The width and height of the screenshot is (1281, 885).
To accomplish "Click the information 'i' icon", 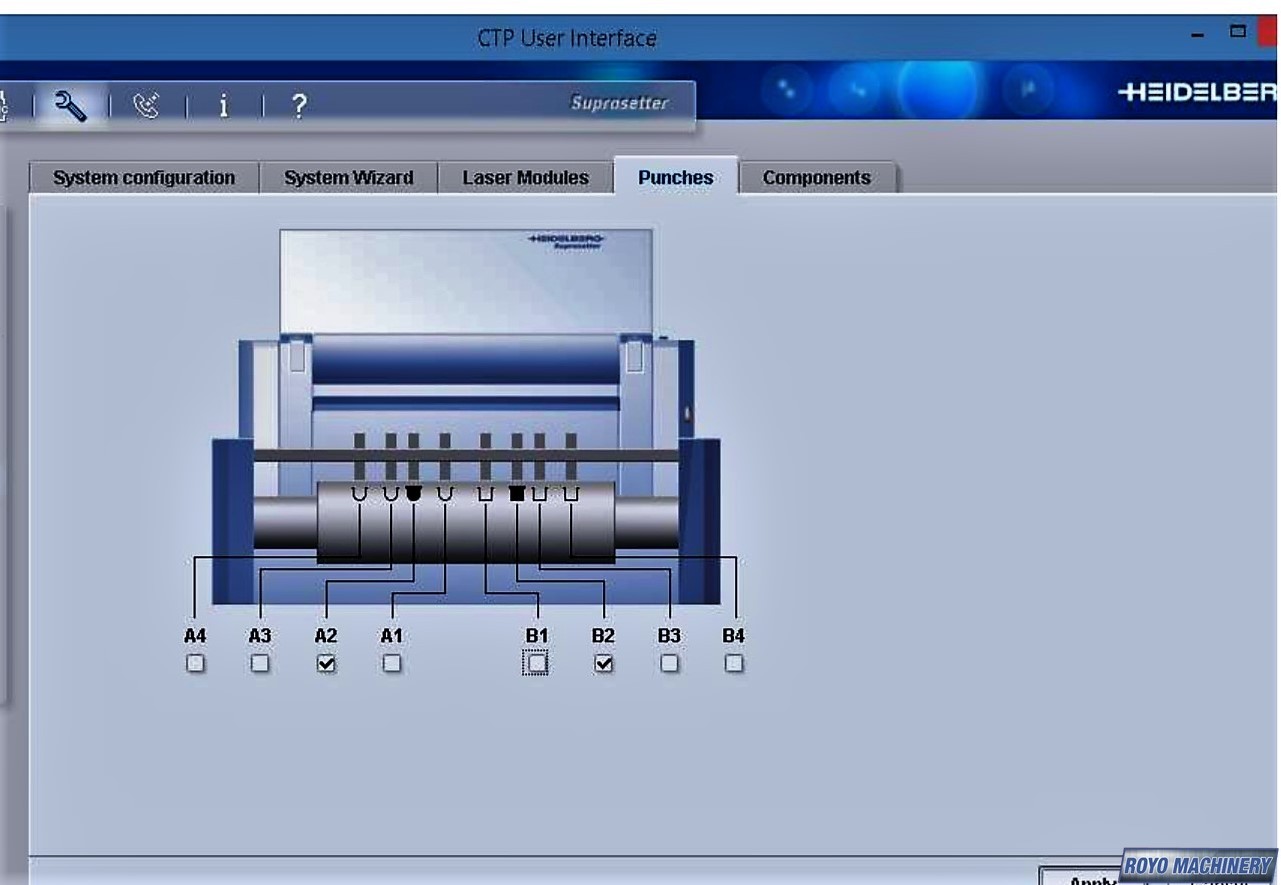I will (223, 105).
